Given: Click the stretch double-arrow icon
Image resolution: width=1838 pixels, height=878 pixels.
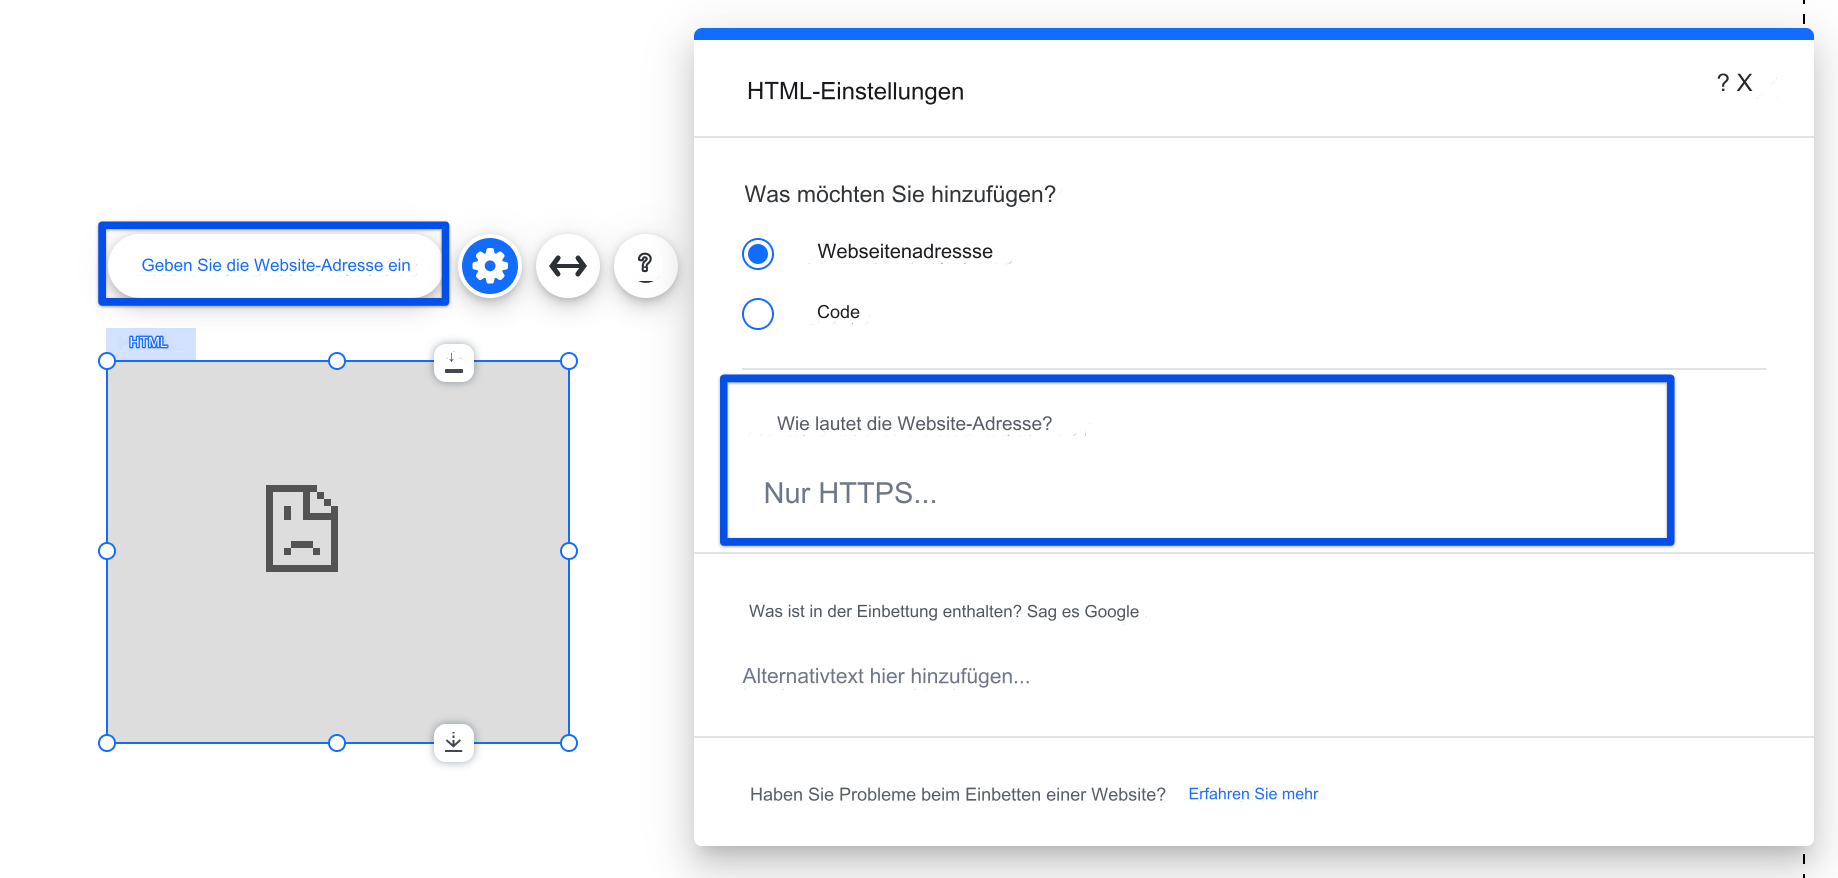Looking at the screenshot, I should [x=568, y=266].
